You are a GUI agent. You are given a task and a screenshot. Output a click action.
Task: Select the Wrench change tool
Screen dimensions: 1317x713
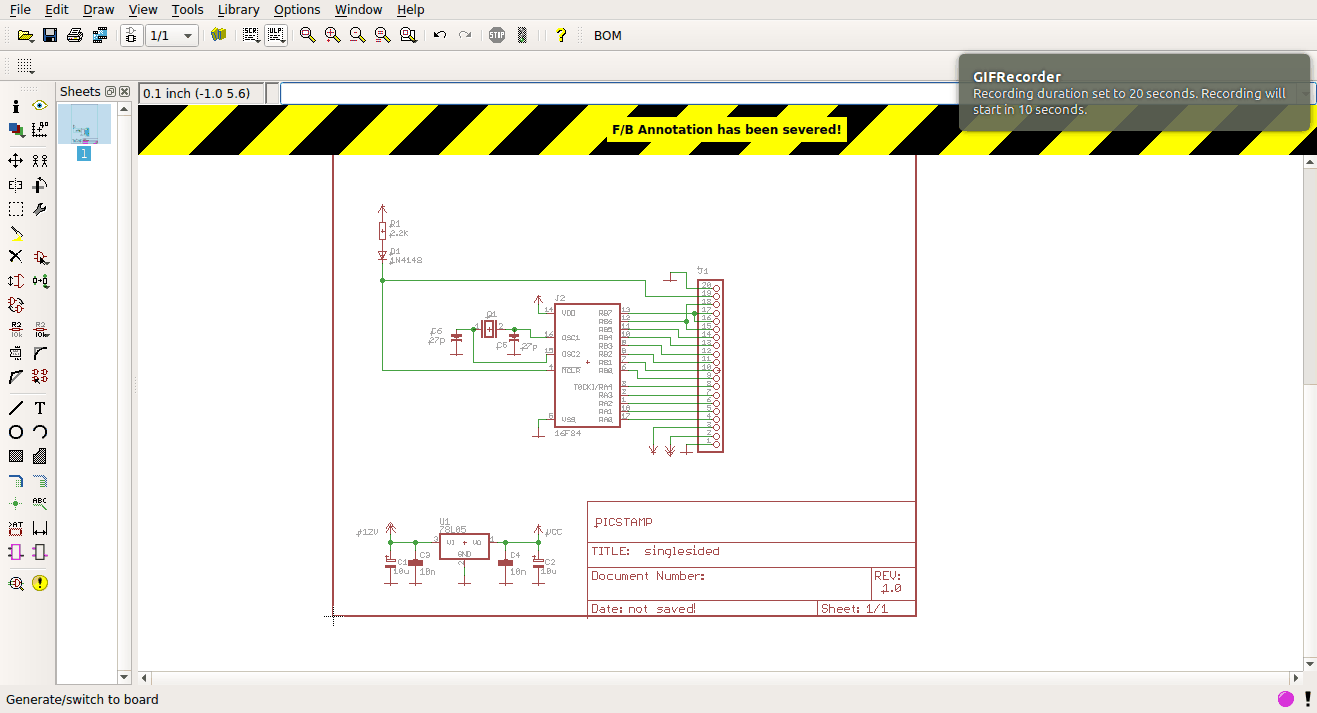click(40, 209)
